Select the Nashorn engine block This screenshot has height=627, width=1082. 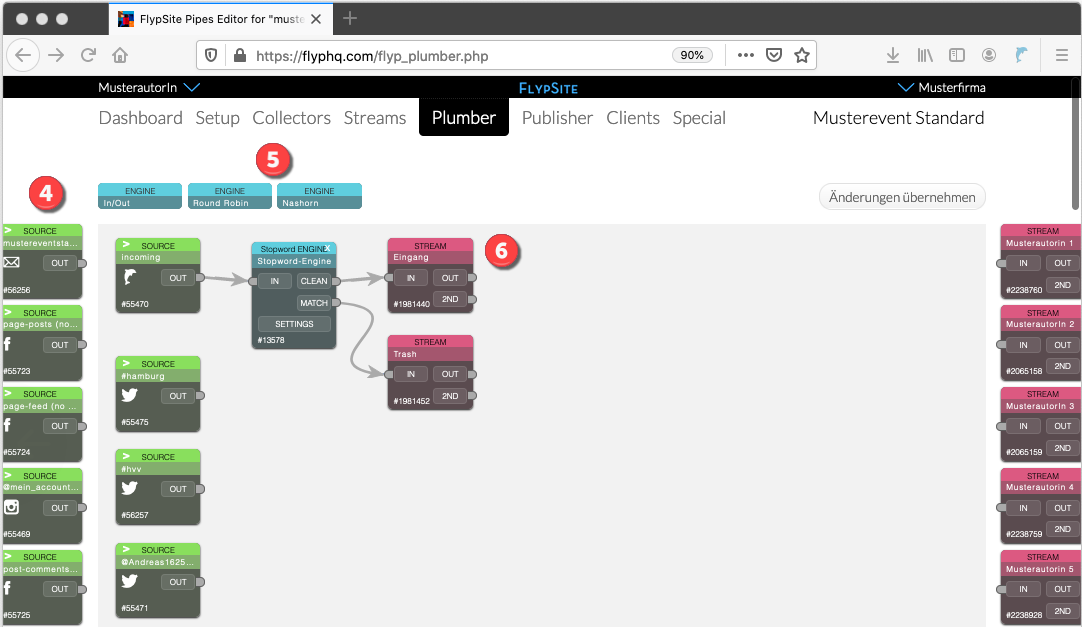click(x=319, y=197)
